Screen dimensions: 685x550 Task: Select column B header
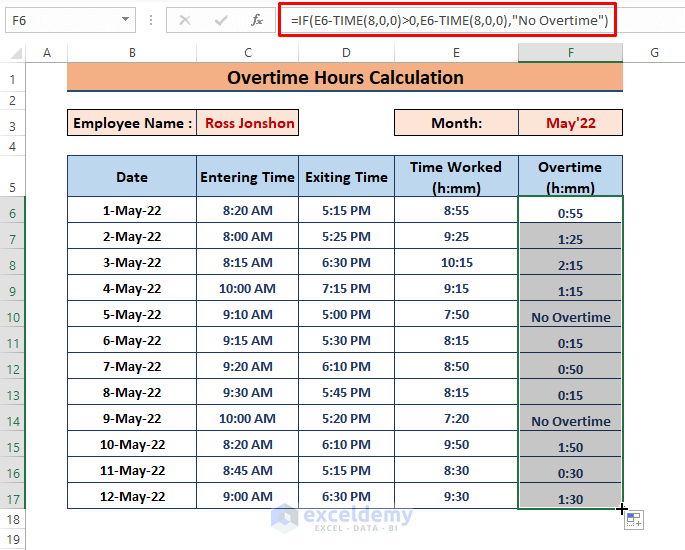(132, 53)
